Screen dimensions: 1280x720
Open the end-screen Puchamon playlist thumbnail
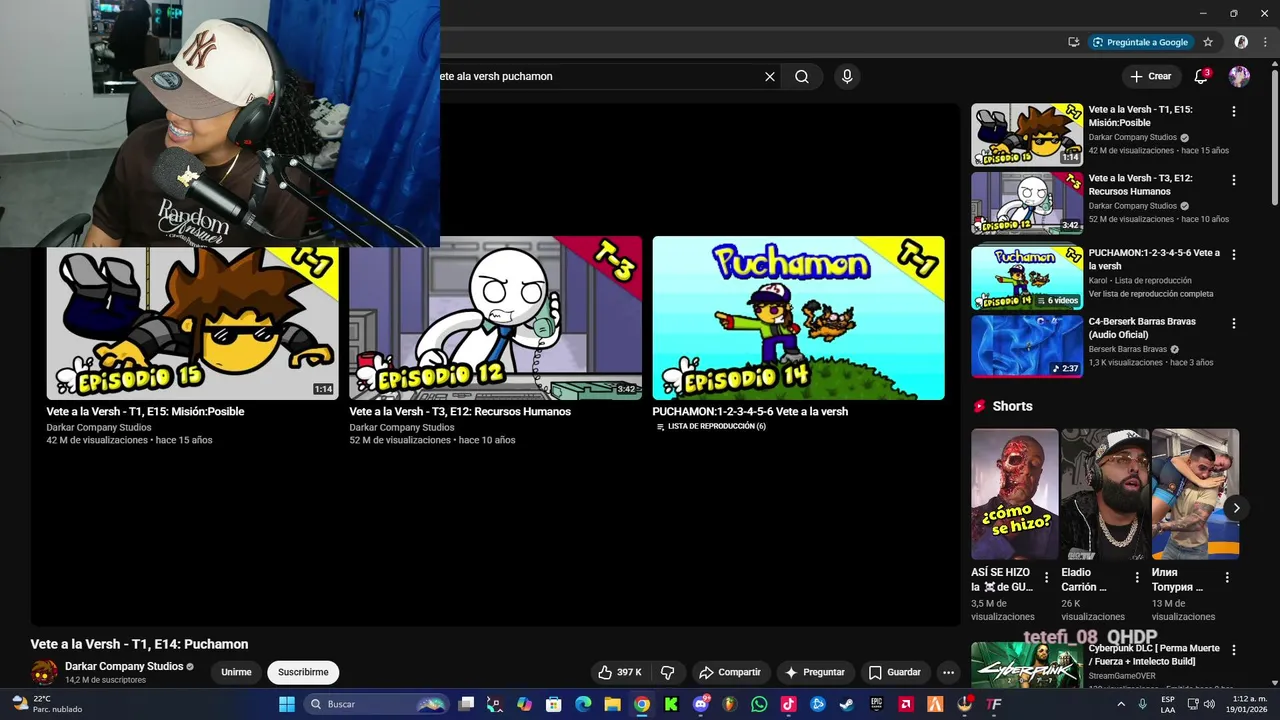click(798, 318)
